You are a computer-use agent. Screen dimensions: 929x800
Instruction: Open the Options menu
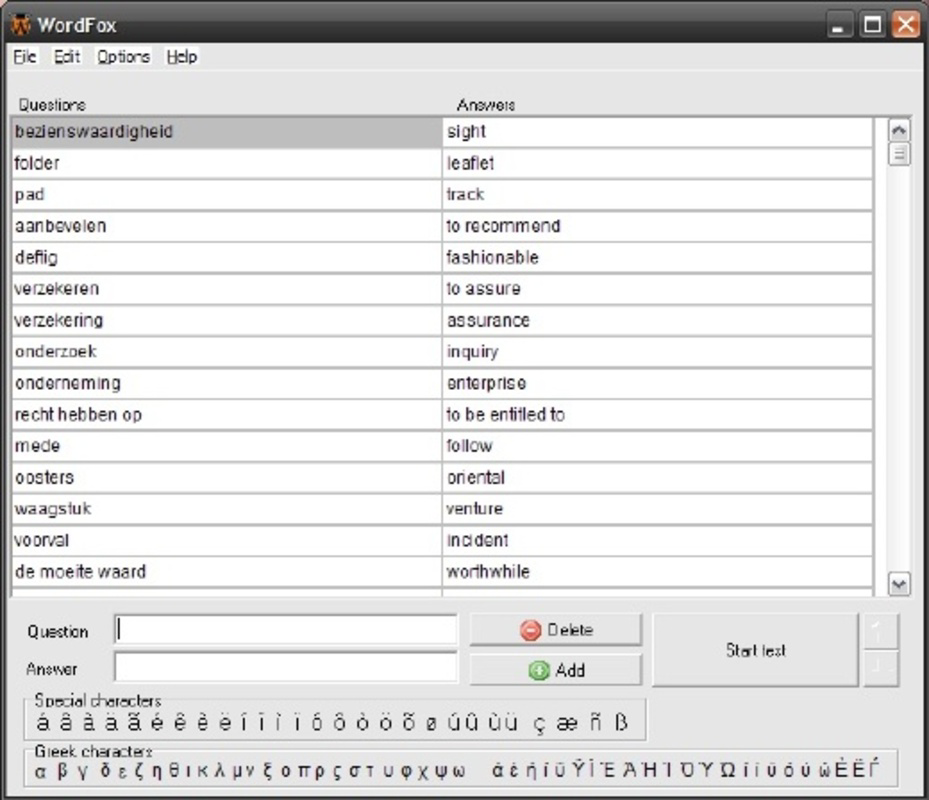click(123, 56)
